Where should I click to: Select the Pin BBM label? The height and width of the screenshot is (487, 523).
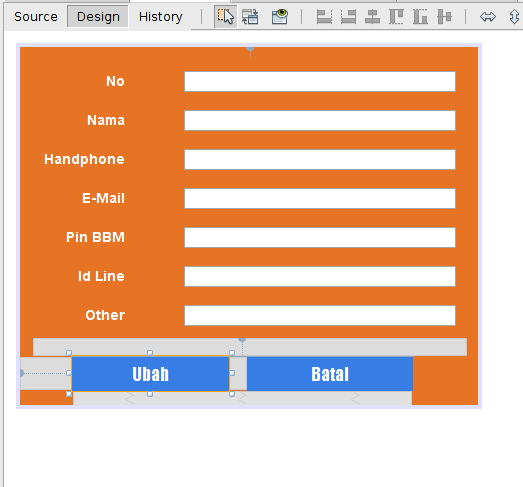coord(95,237)
